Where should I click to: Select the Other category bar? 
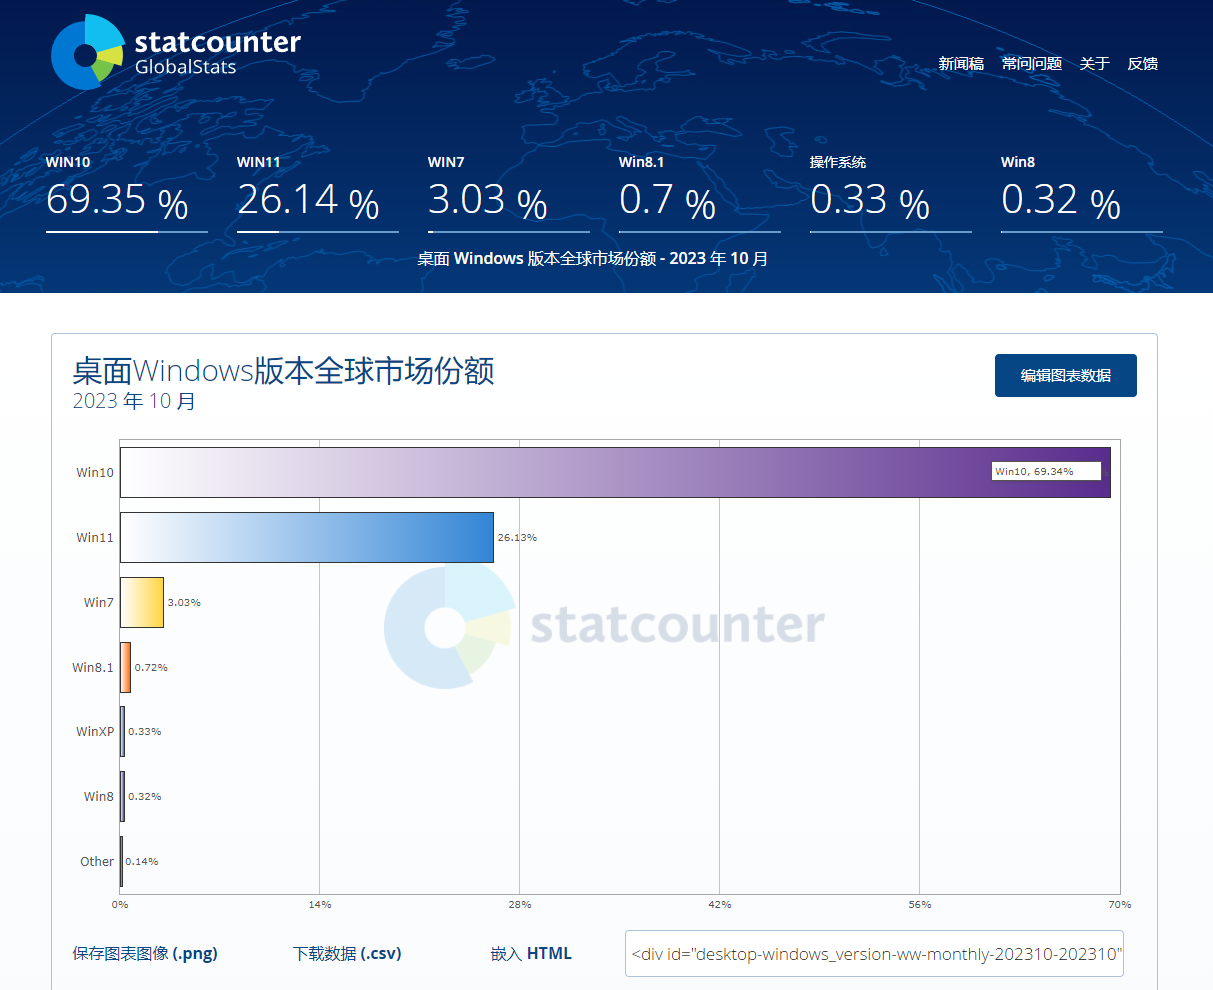click(121, 861)
